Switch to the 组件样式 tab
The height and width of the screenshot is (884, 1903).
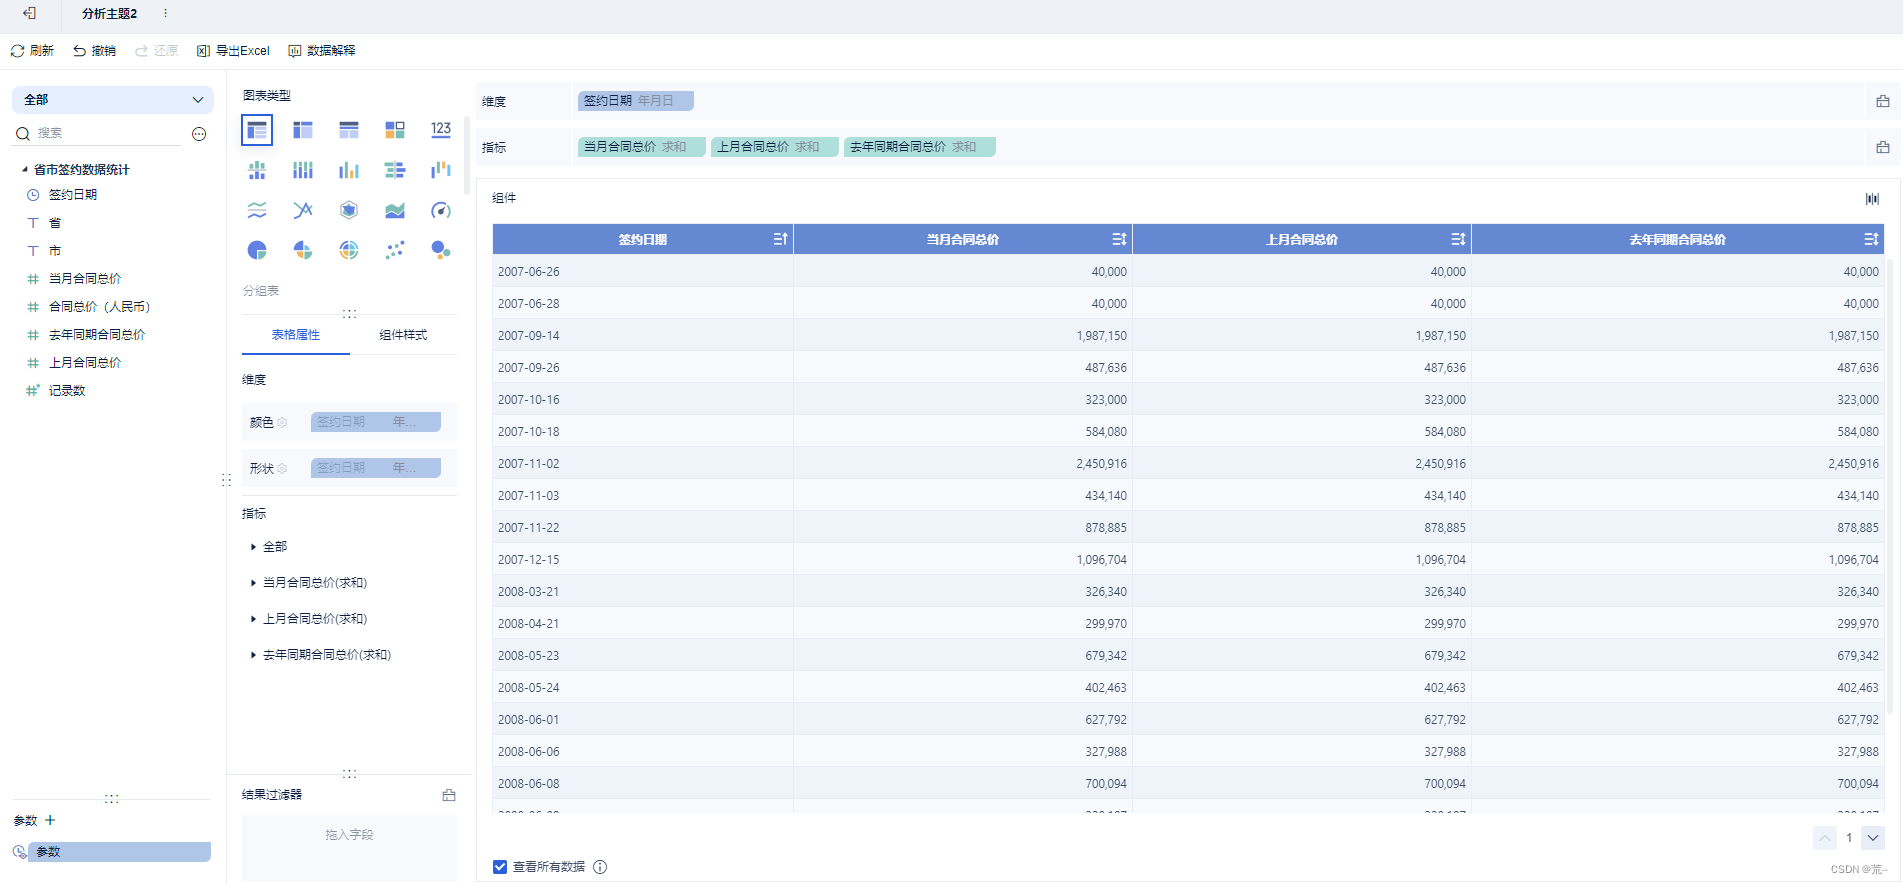click(403, 335)
